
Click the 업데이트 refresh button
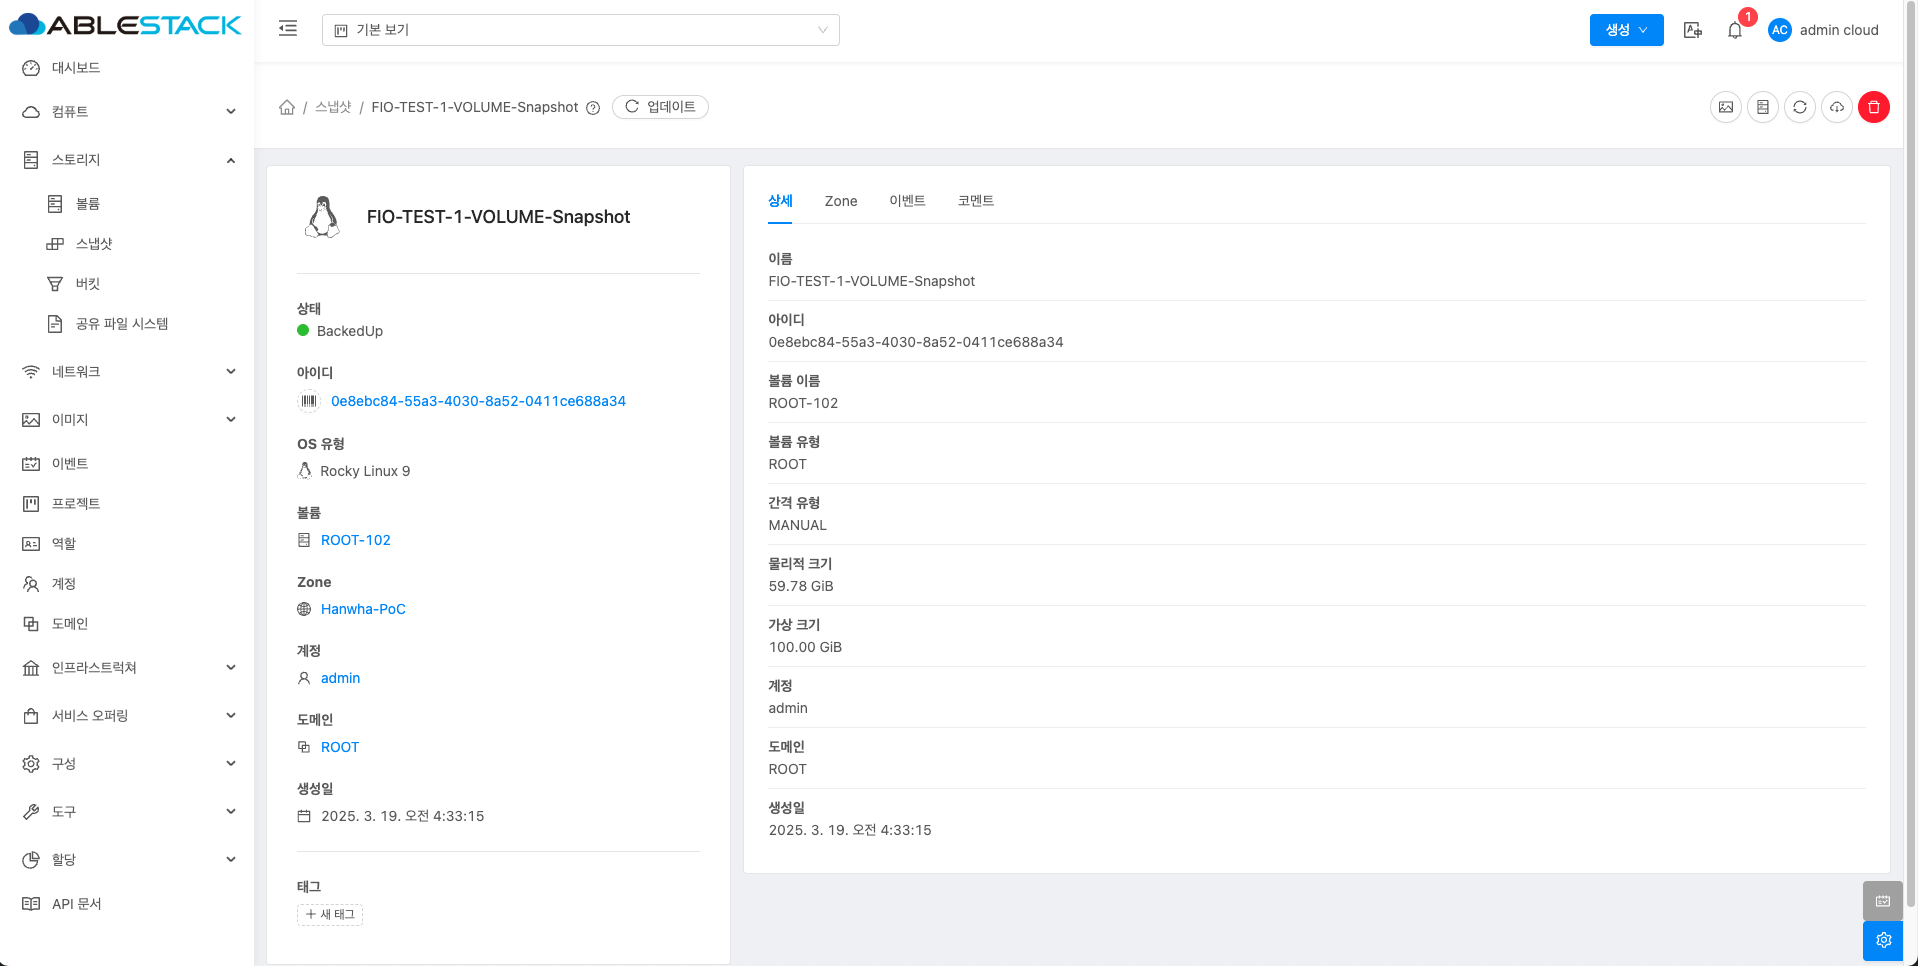660,107
